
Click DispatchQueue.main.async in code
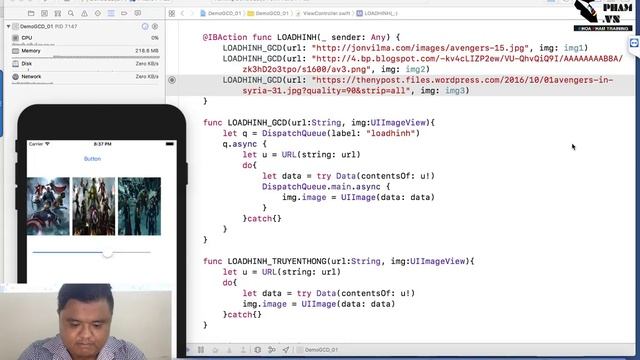coord(321,187)
